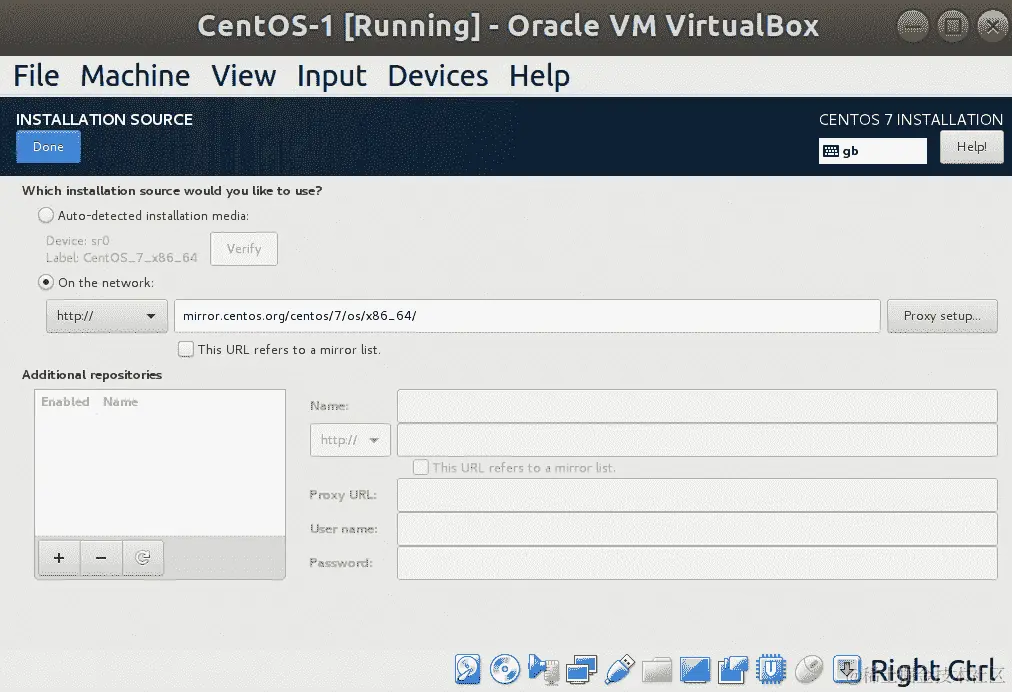Open Proxy setup... dialog
Screen dimensions: 1012x692
pyautogui.click(x=942, y=316)
